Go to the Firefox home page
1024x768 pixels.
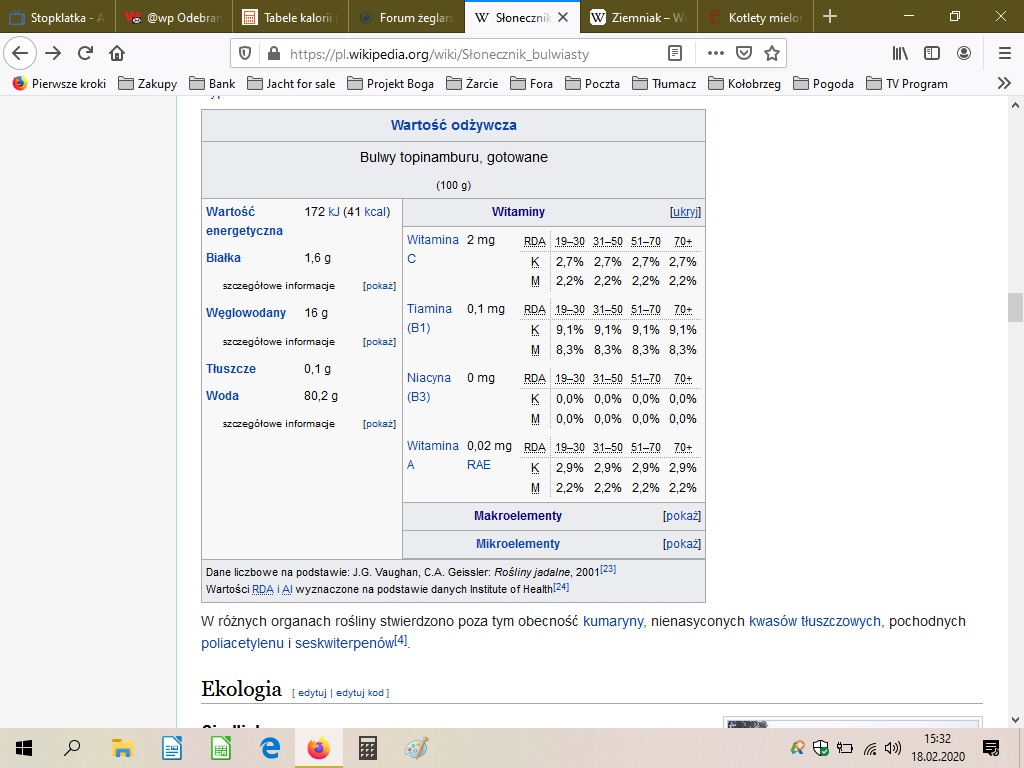117,53
